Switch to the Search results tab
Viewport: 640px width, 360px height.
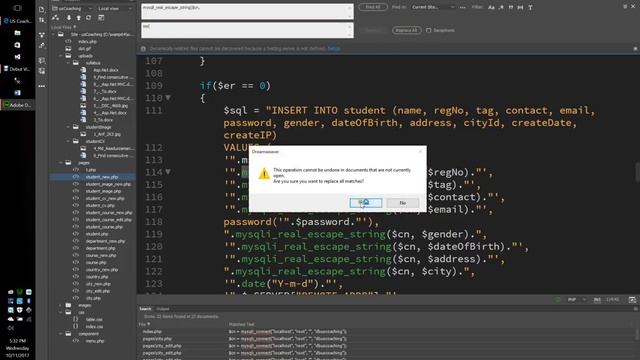tap(145, 309)
